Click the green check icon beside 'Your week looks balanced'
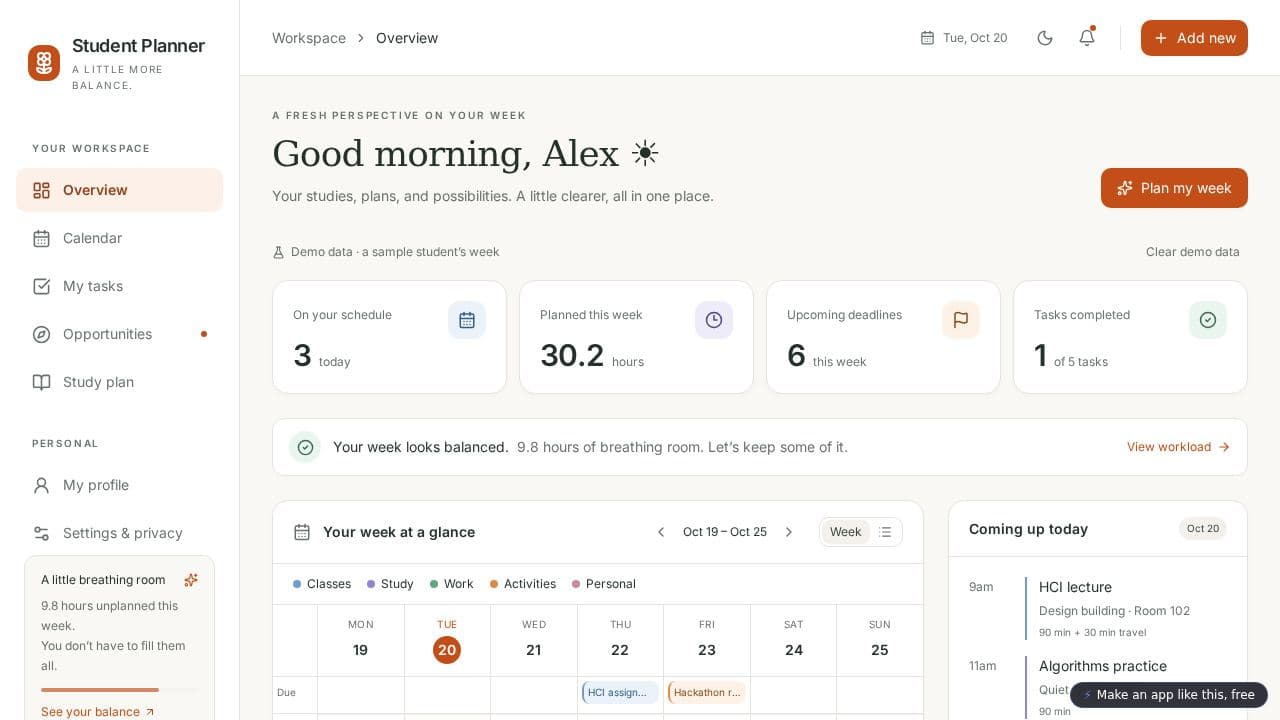Viewport: 1280px width, 720px height. (x=305, y=447)
